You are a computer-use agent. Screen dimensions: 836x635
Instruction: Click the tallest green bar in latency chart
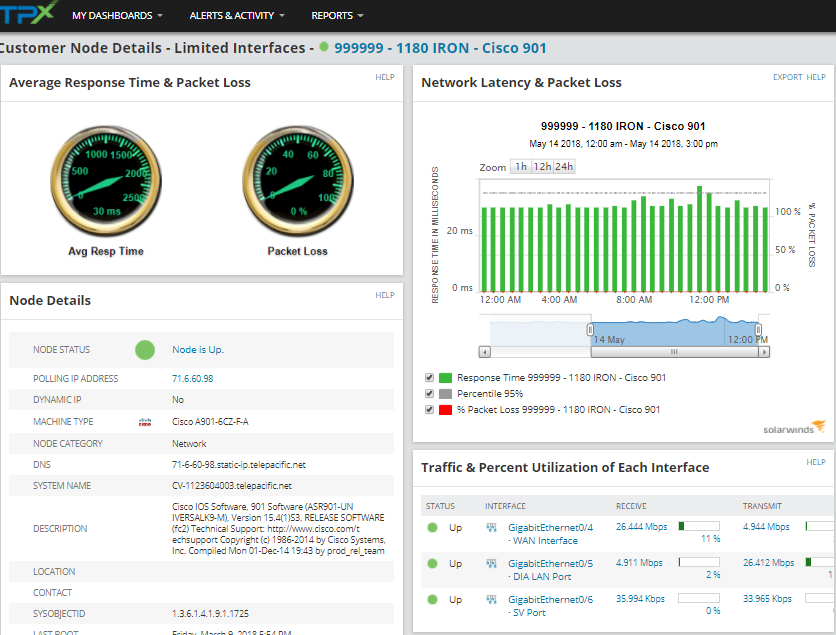[x=699, y=239]
